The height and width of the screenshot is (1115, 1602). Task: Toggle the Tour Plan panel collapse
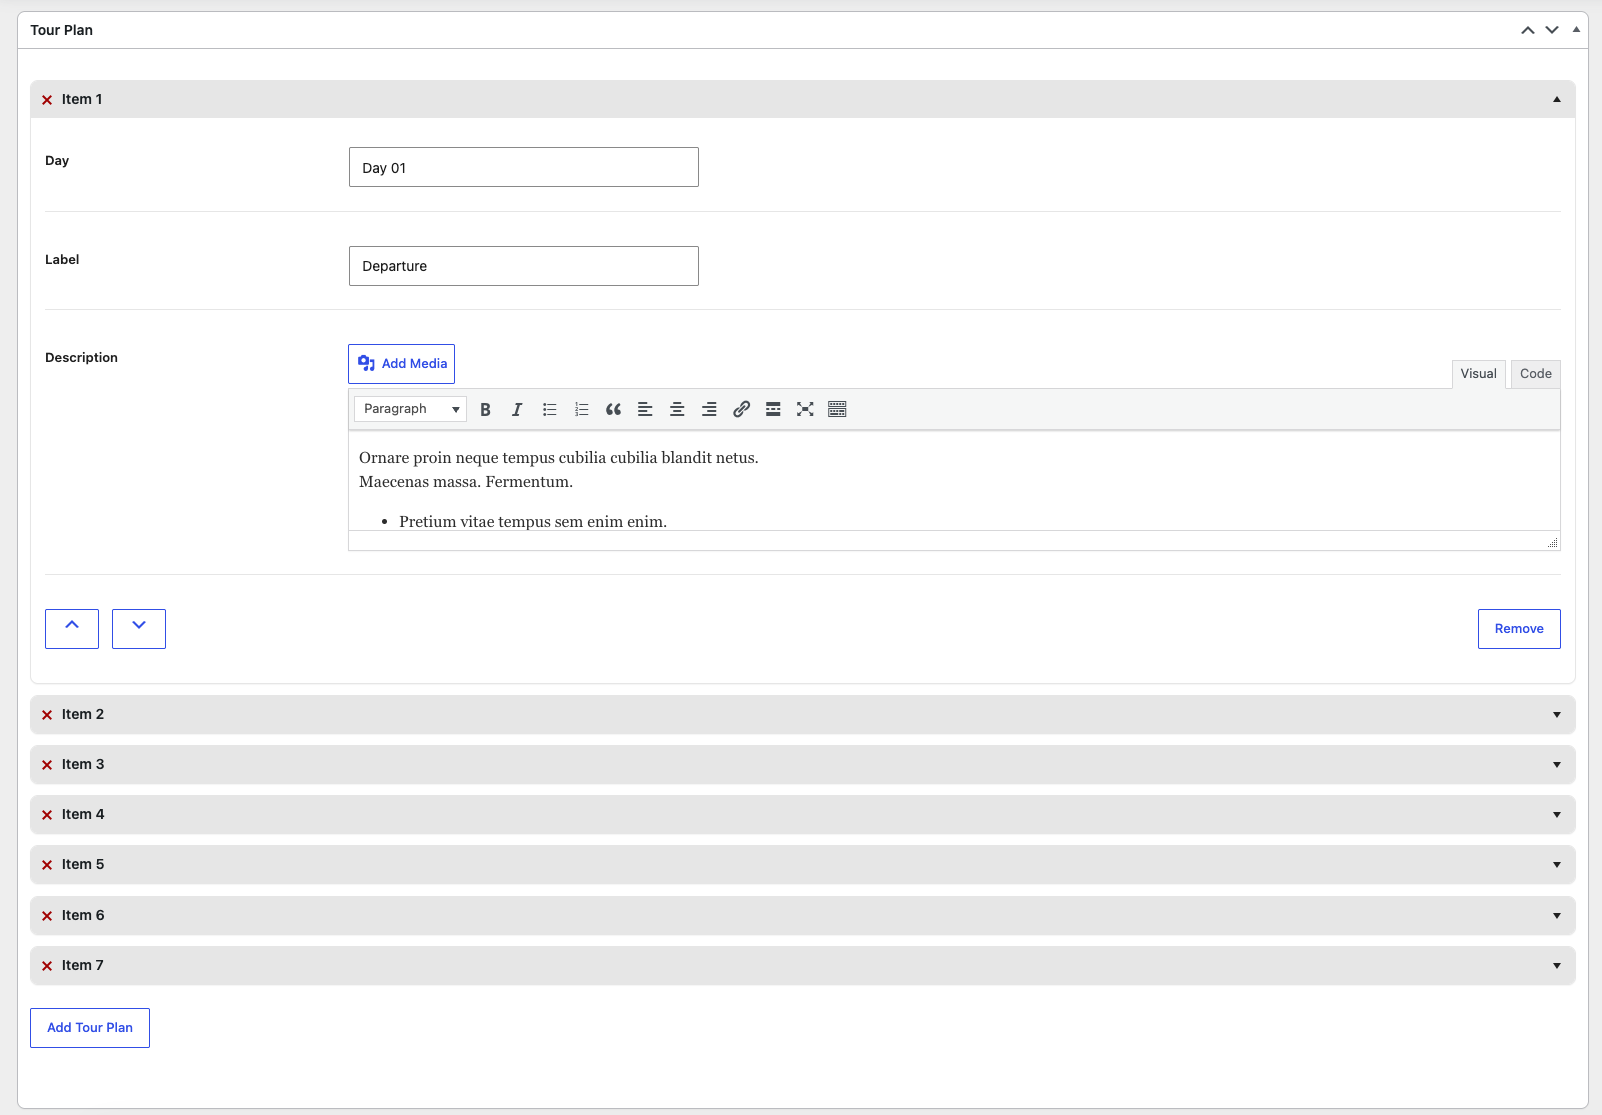[x=1576, y=30]
